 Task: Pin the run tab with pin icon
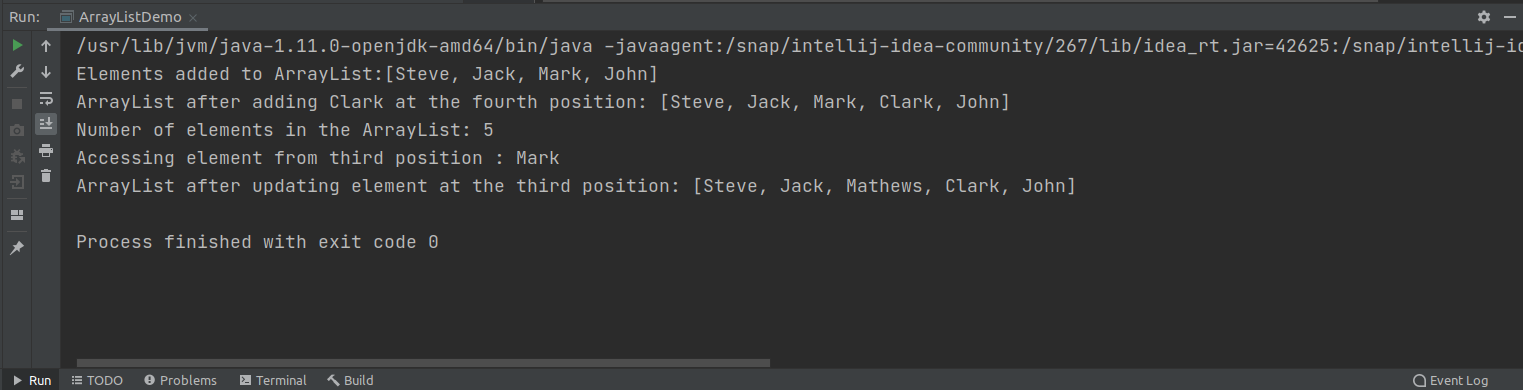click(17, 247)
